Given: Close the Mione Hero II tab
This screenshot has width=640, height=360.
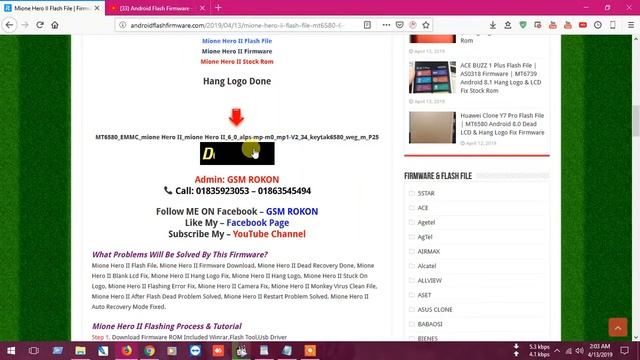Looking at the screenshot, I should point(97,8).
